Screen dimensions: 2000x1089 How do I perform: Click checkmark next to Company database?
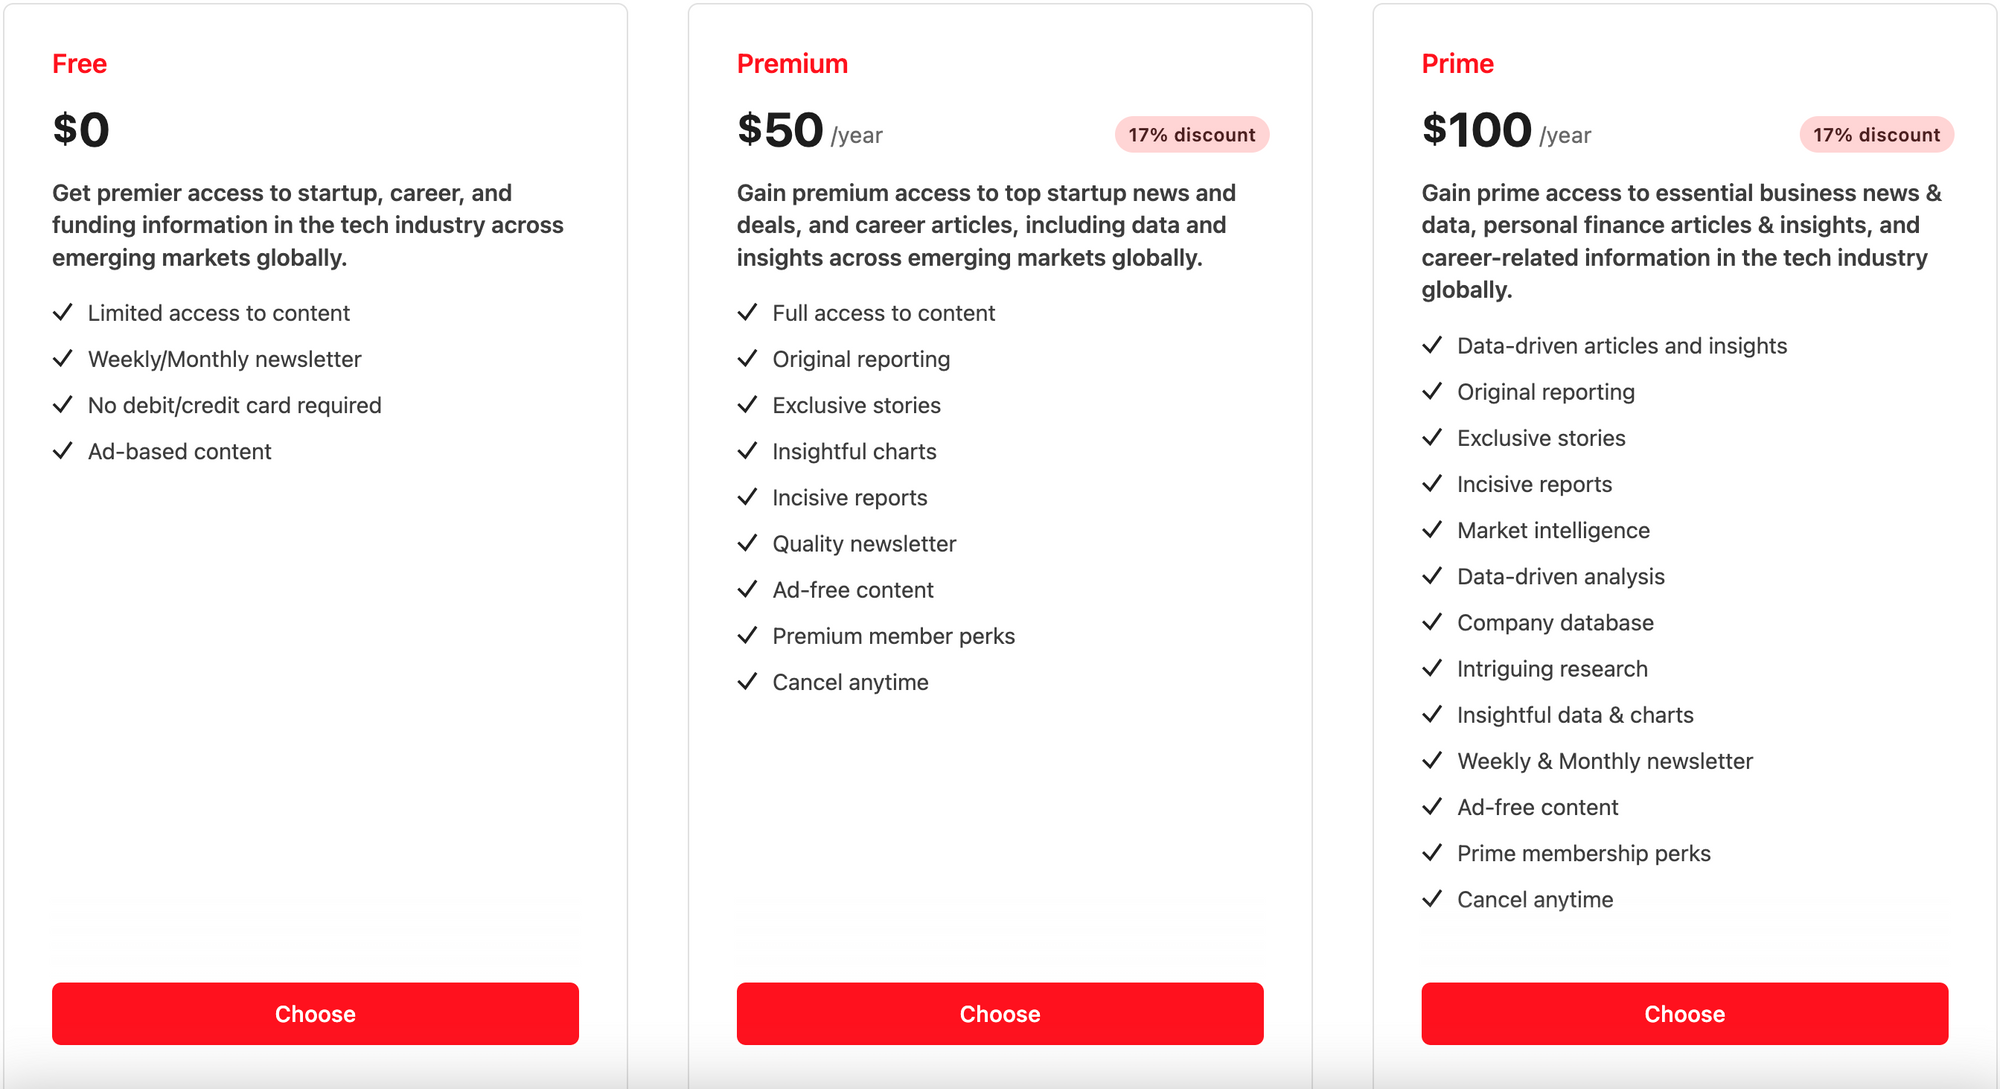coord(1432,622)
